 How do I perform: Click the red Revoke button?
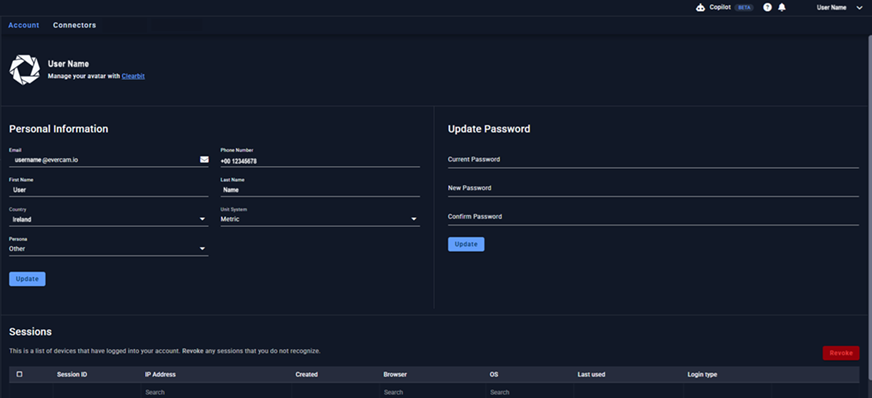[x=841, y=353]
